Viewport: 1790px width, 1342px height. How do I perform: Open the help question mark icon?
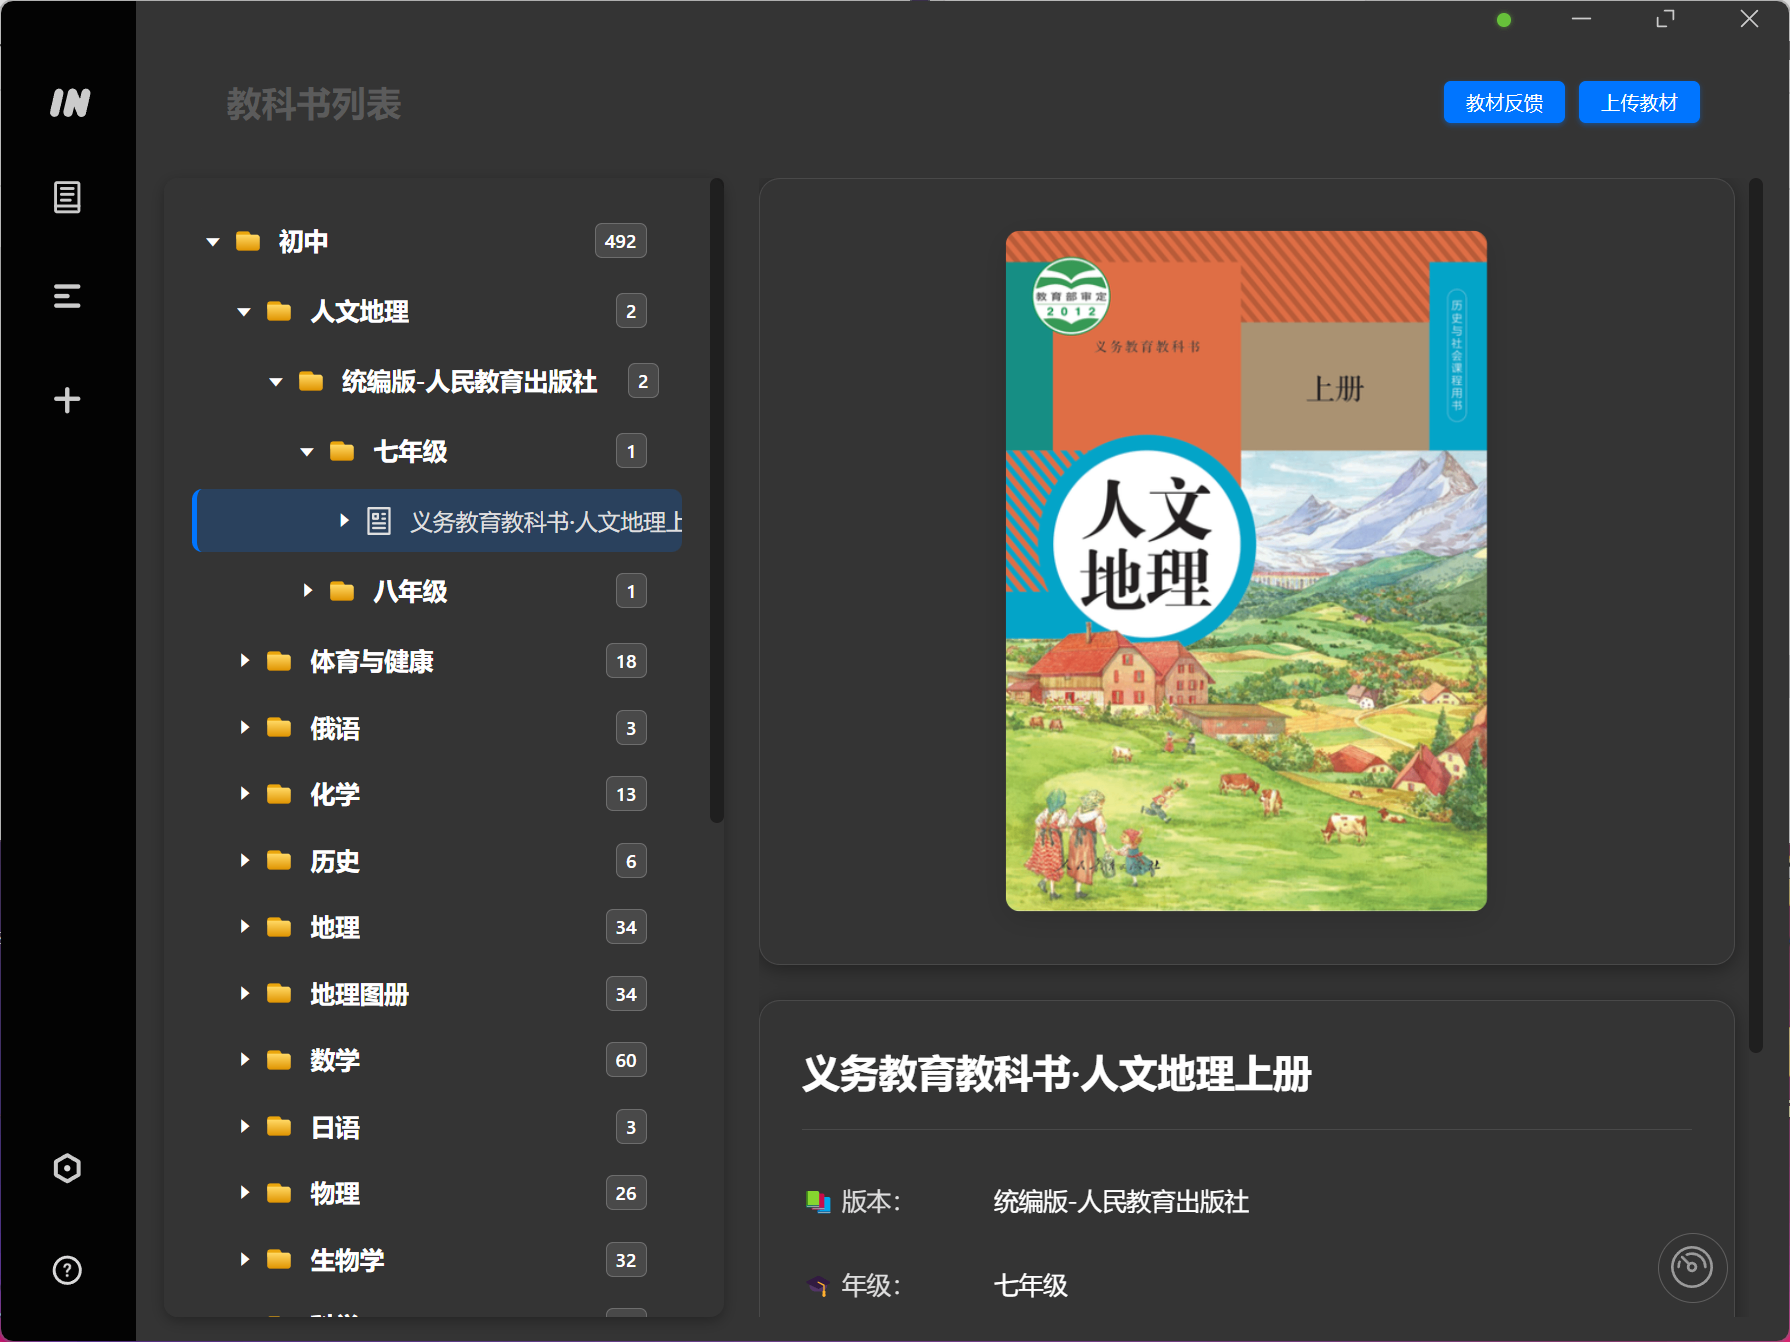pos(67,1270)
